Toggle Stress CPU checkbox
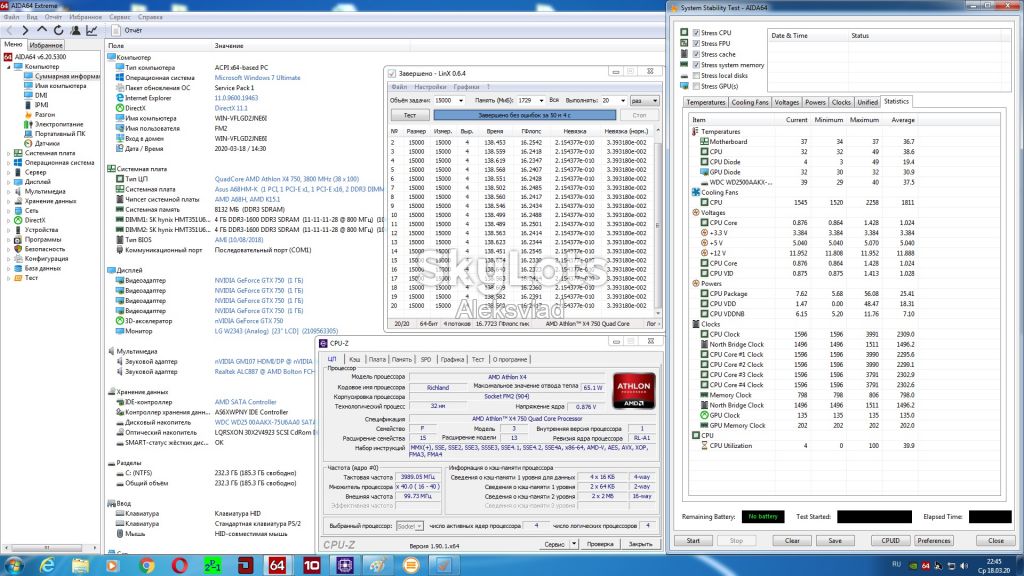 (696, 33)
